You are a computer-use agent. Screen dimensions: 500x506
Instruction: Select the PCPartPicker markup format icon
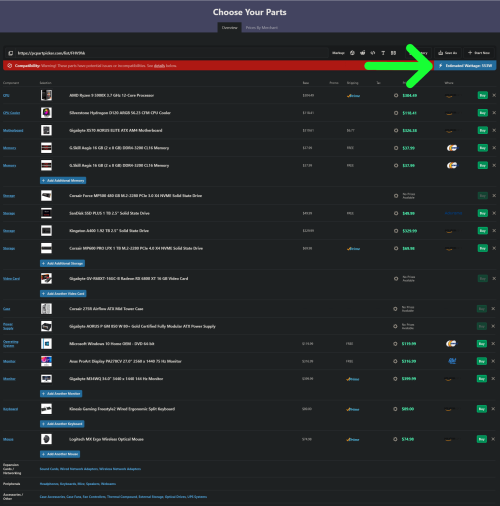pyautogui.click(x=352, y=53)
